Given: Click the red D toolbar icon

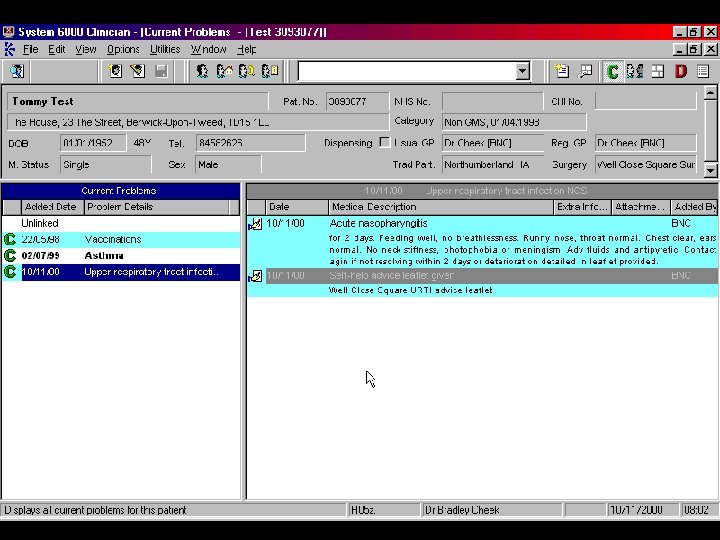Looking at the screenshot, I should (x=681, y=71).
